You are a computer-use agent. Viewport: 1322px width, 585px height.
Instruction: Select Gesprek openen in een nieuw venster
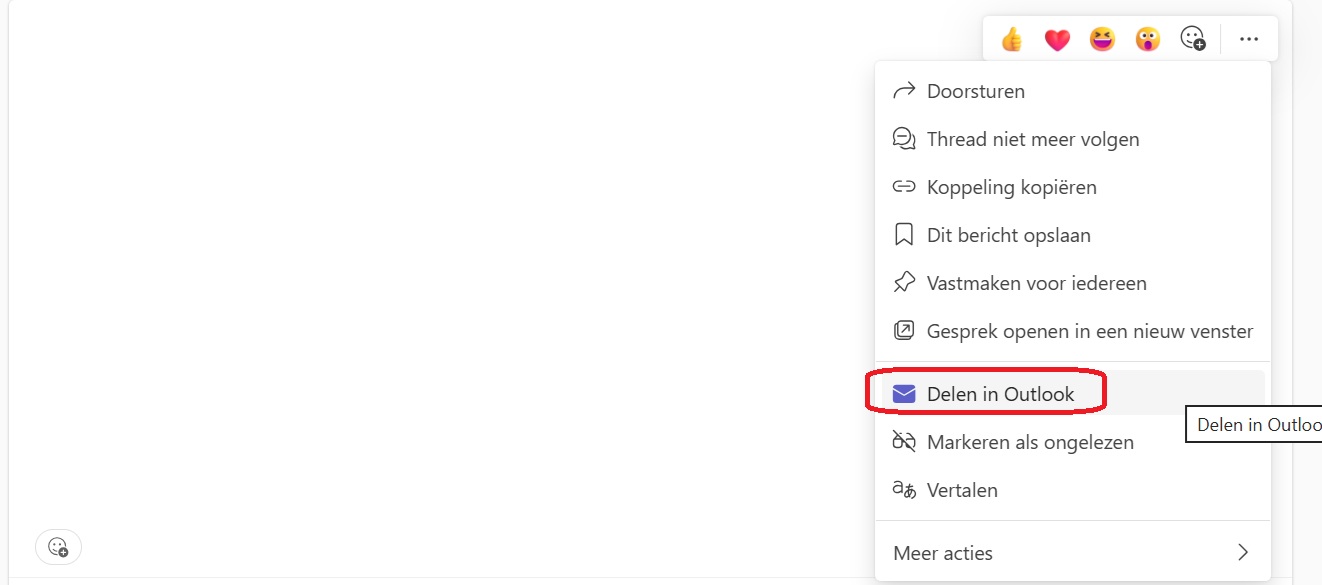point(1089,331)
